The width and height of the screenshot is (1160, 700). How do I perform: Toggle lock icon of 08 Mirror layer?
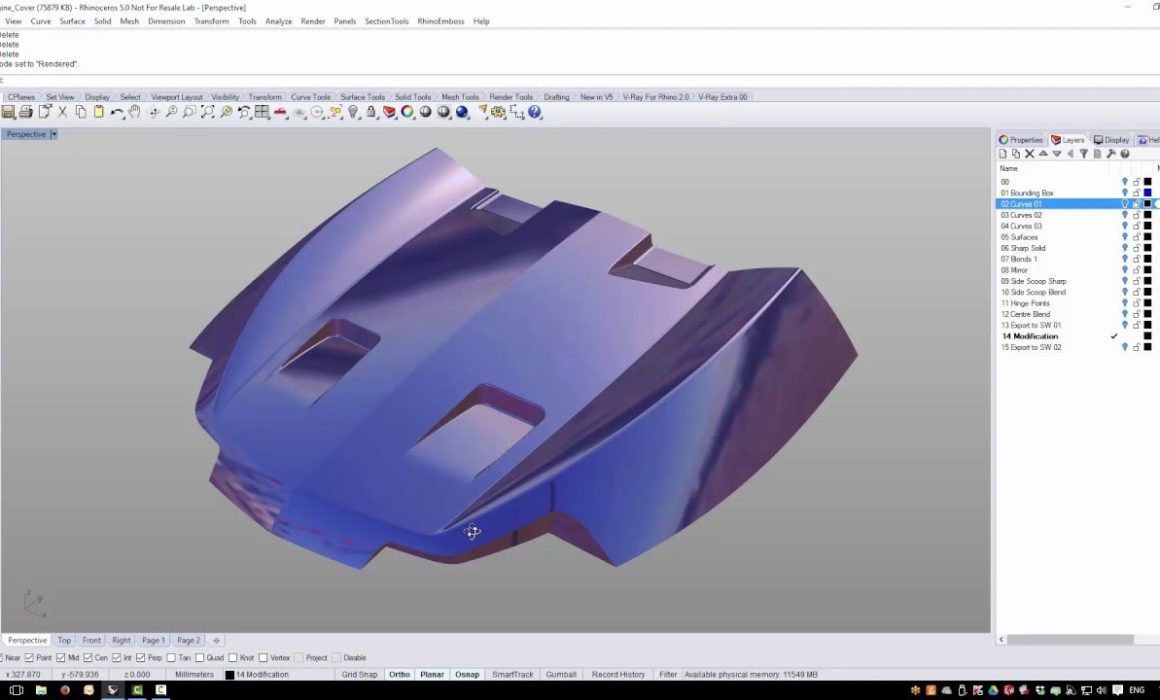(1136, 270)
